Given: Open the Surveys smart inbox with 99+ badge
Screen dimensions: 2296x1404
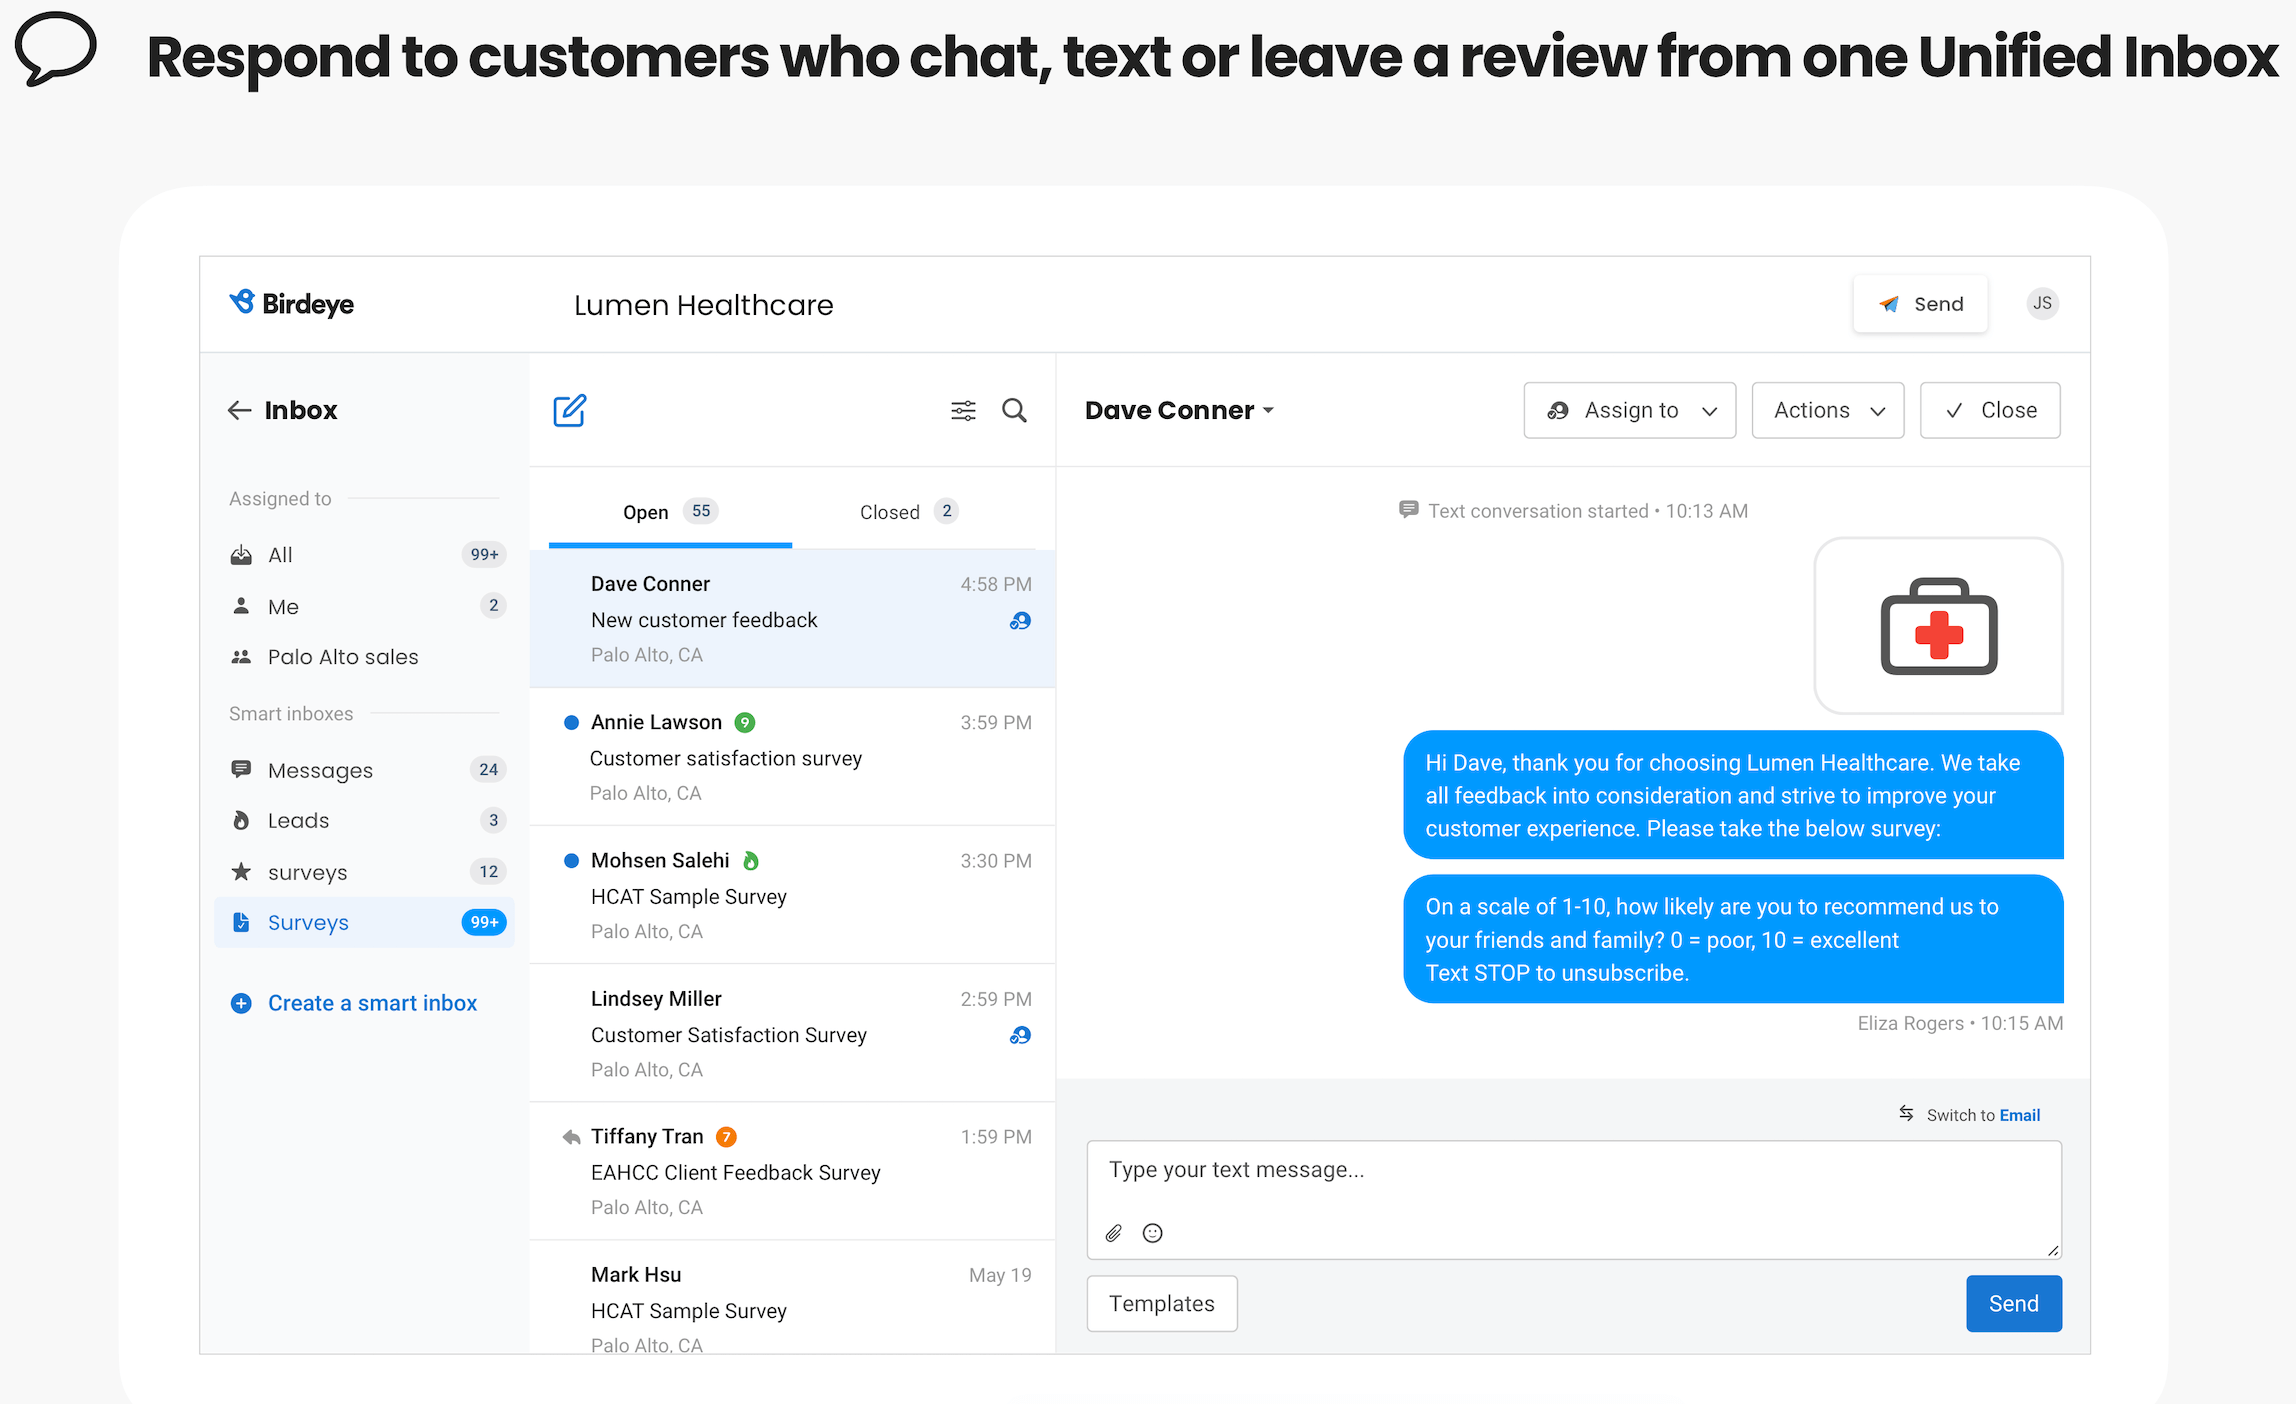Looking at the screenshot, I should pos(365,922).
